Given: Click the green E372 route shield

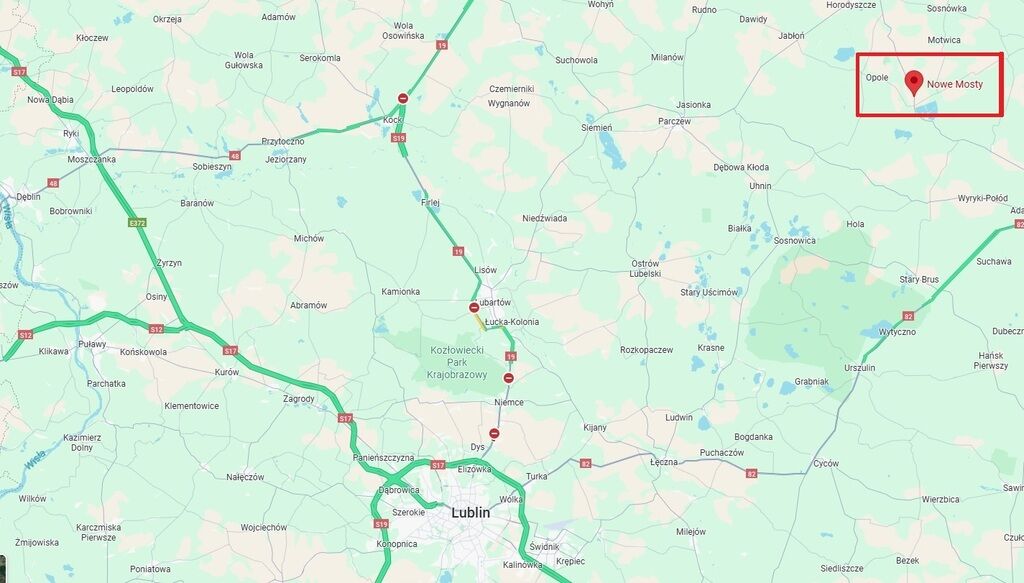Looking at the screenshot, I should 137,223.
